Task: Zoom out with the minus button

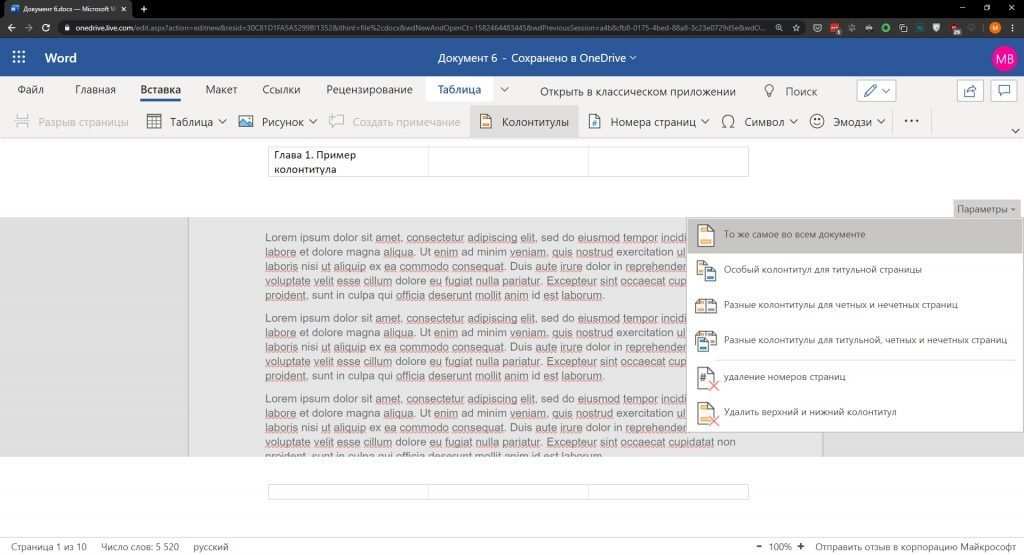Action: coord(759,547)
